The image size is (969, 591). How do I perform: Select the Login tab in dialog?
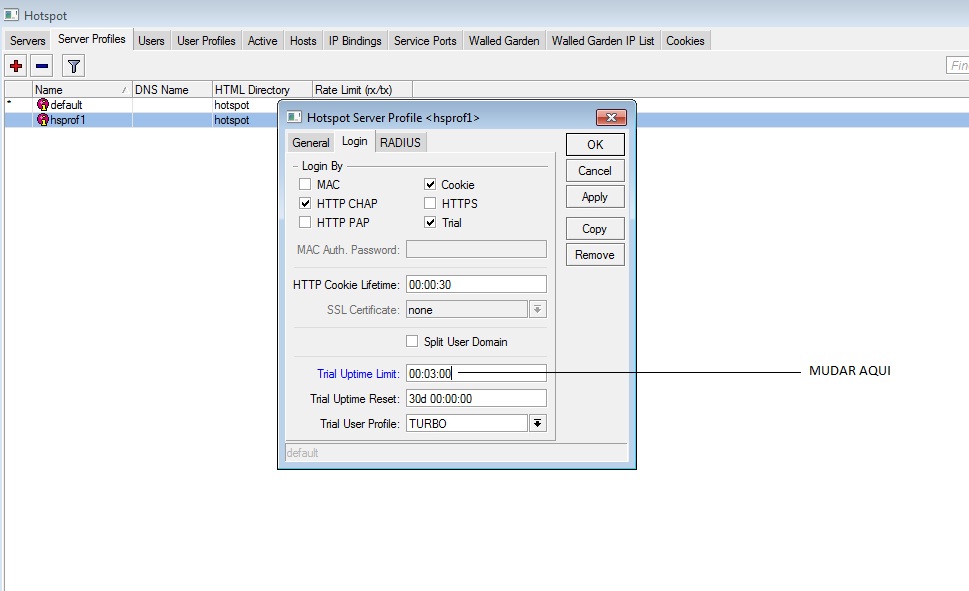[355, 141]
